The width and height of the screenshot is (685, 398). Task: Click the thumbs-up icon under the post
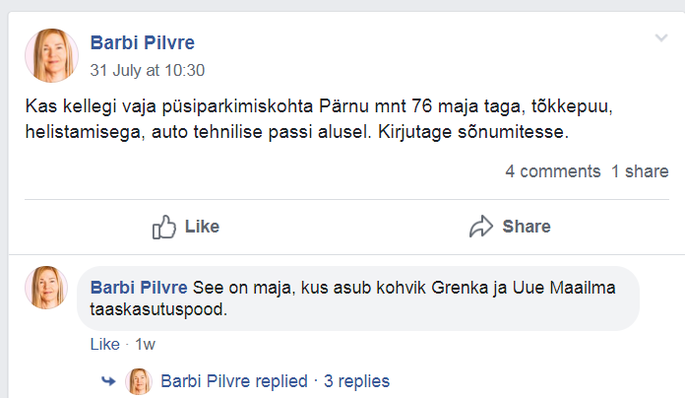click(x=164, y=227)
